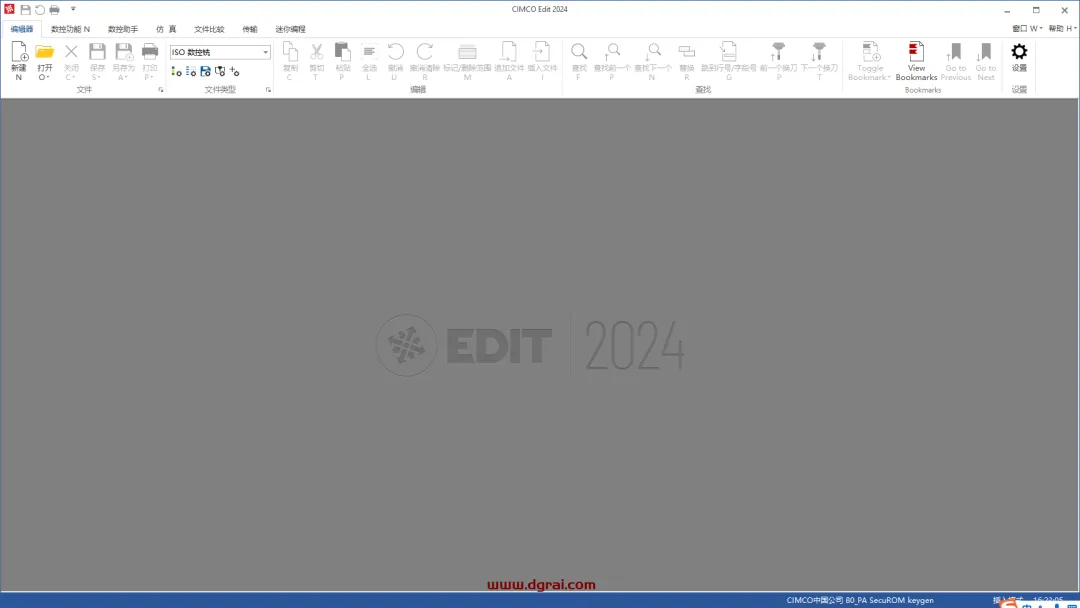Open a file with the 打开 folder icon
Screen dimensions: 1080x608
click(x=45, y=52)
